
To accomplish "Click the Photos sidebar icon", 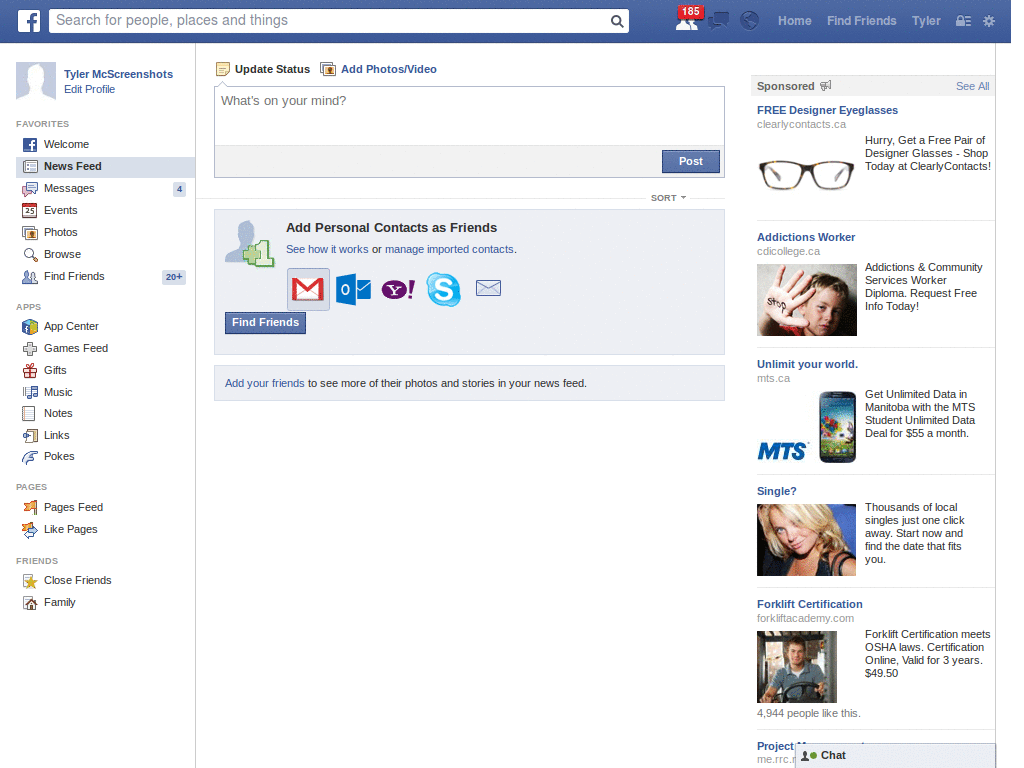I will point(29,232).
